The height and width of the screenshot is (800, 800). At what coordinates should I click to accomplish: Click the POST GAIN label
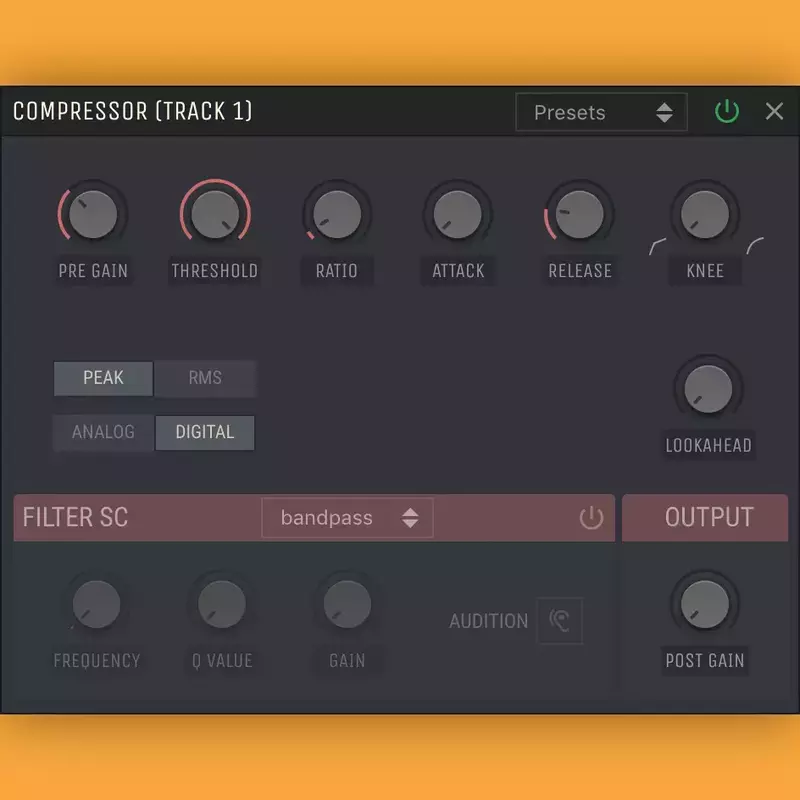click(x=705, y=661)
